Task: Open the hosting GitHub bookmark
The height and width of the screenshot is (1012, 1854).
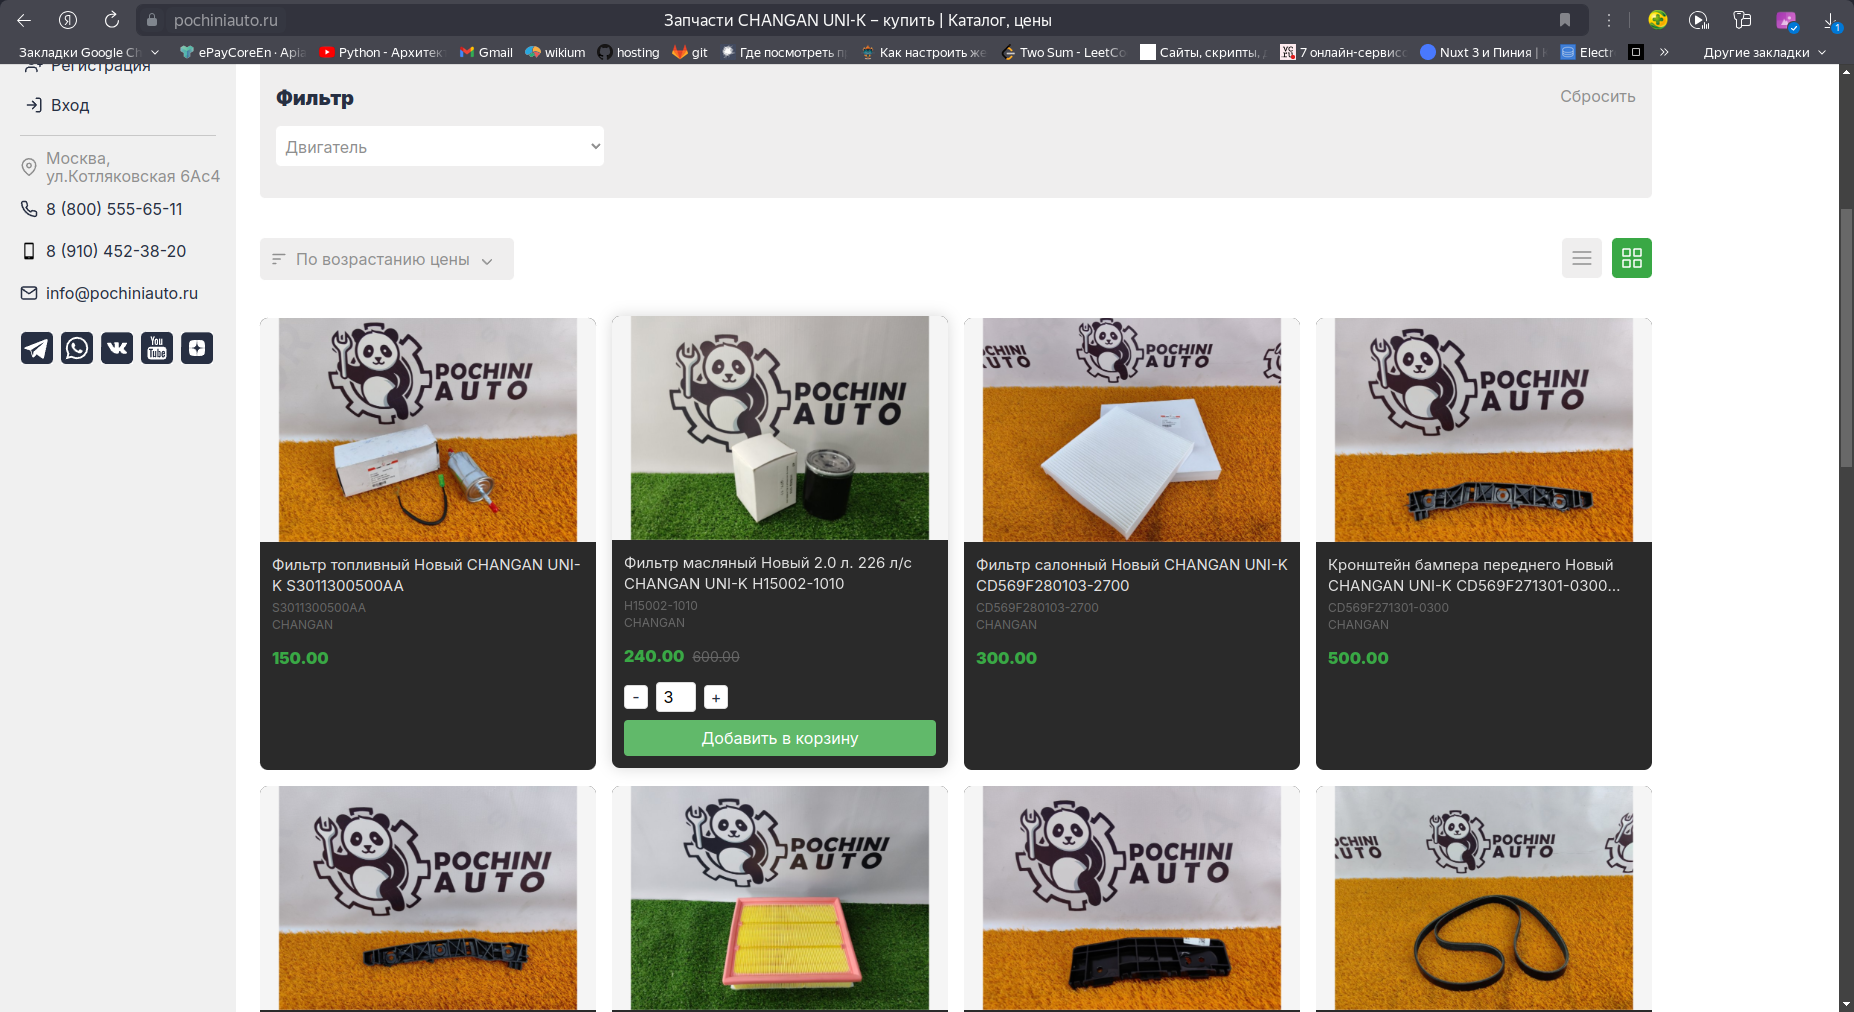Action: point(628,52)
